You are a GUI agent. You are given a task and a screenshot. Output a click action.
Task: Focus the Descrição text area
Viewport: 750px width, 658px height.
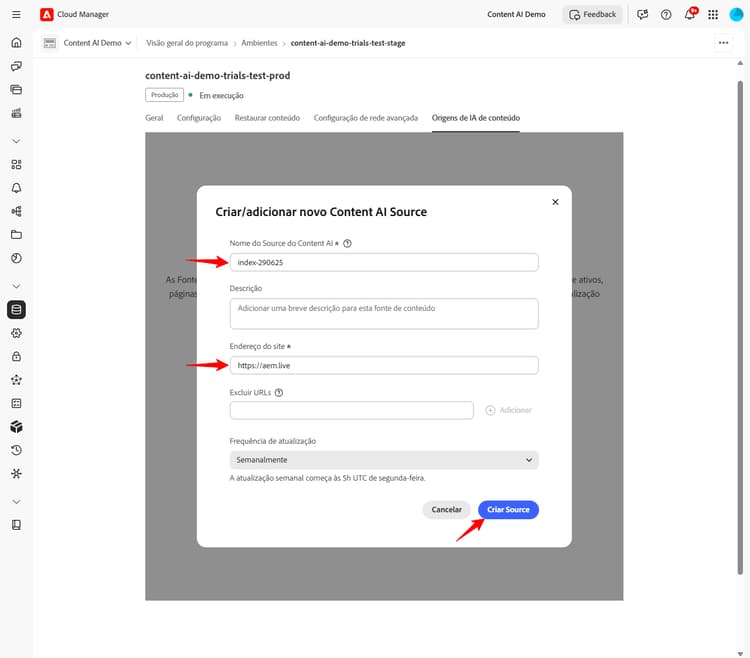pos(384,314)
